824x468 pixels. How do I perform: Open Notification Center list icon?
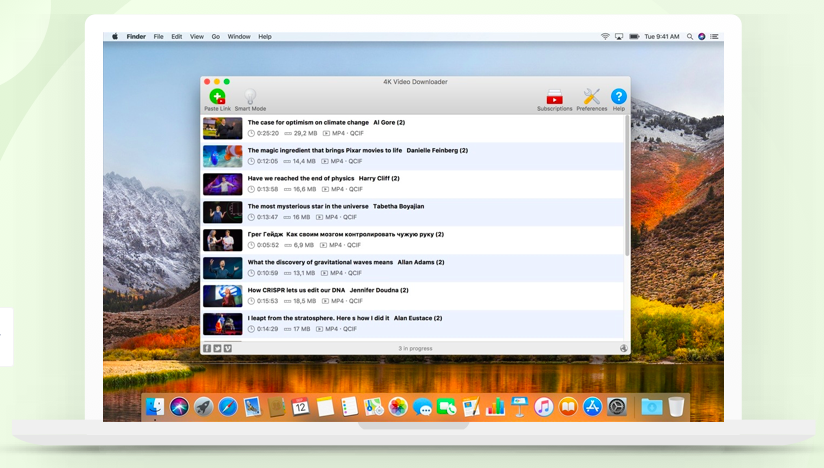click(x=714, y=37)
